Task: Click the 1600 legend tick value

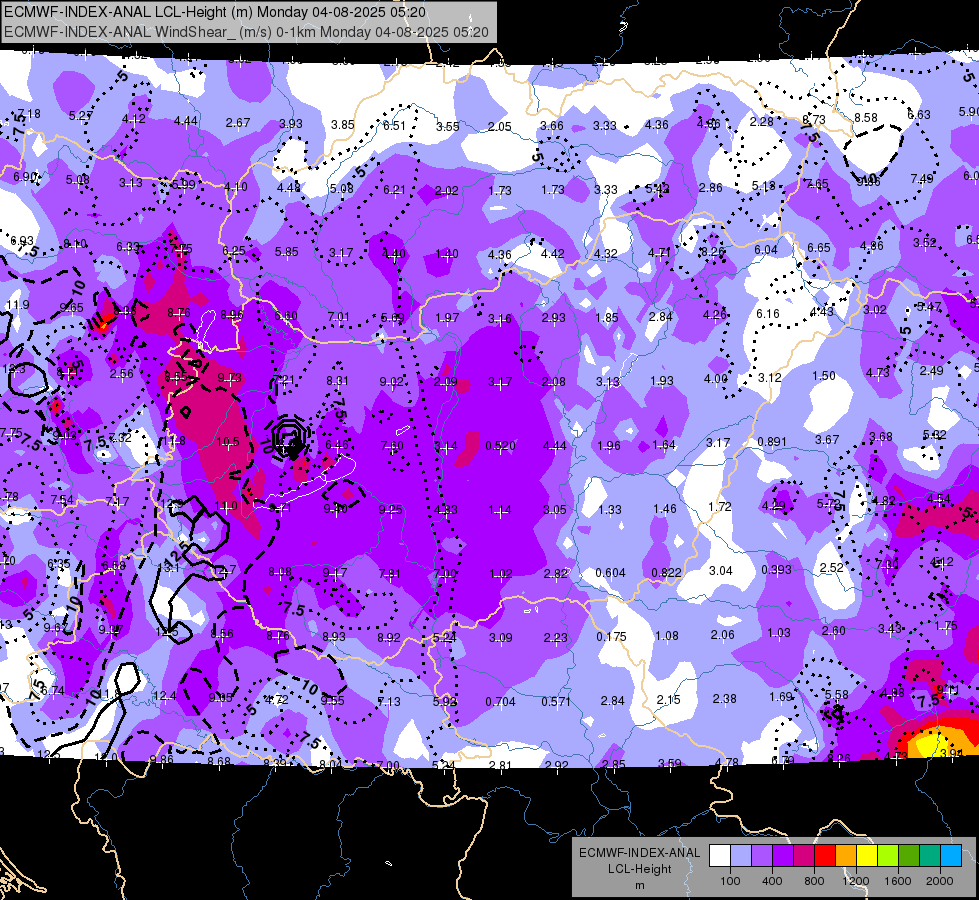Action: [897, 881]
